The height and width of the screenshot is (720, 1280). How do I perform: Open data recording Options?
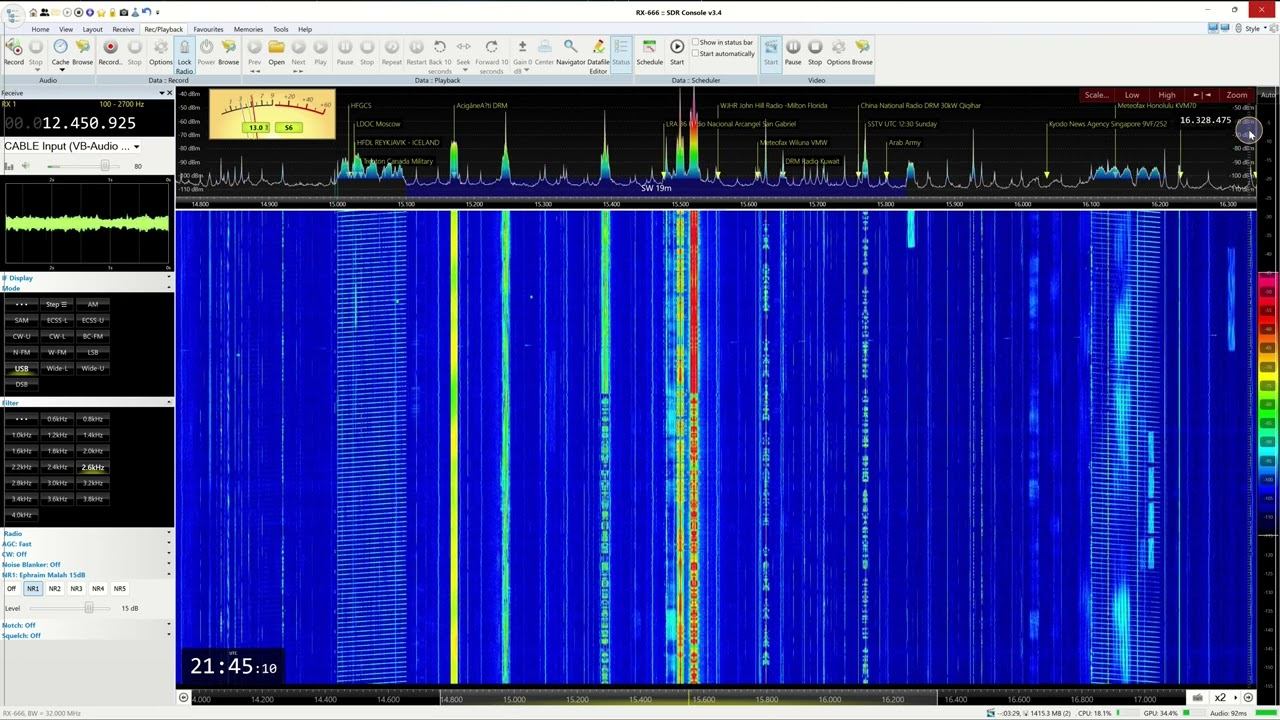[160, 52]
